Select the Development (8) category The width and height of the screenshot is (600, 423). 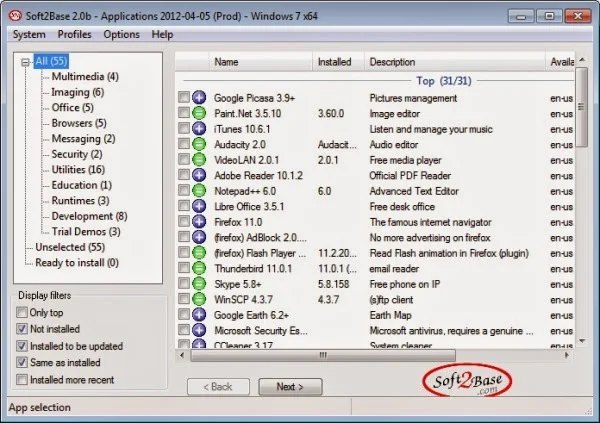[x=90, y=216]
